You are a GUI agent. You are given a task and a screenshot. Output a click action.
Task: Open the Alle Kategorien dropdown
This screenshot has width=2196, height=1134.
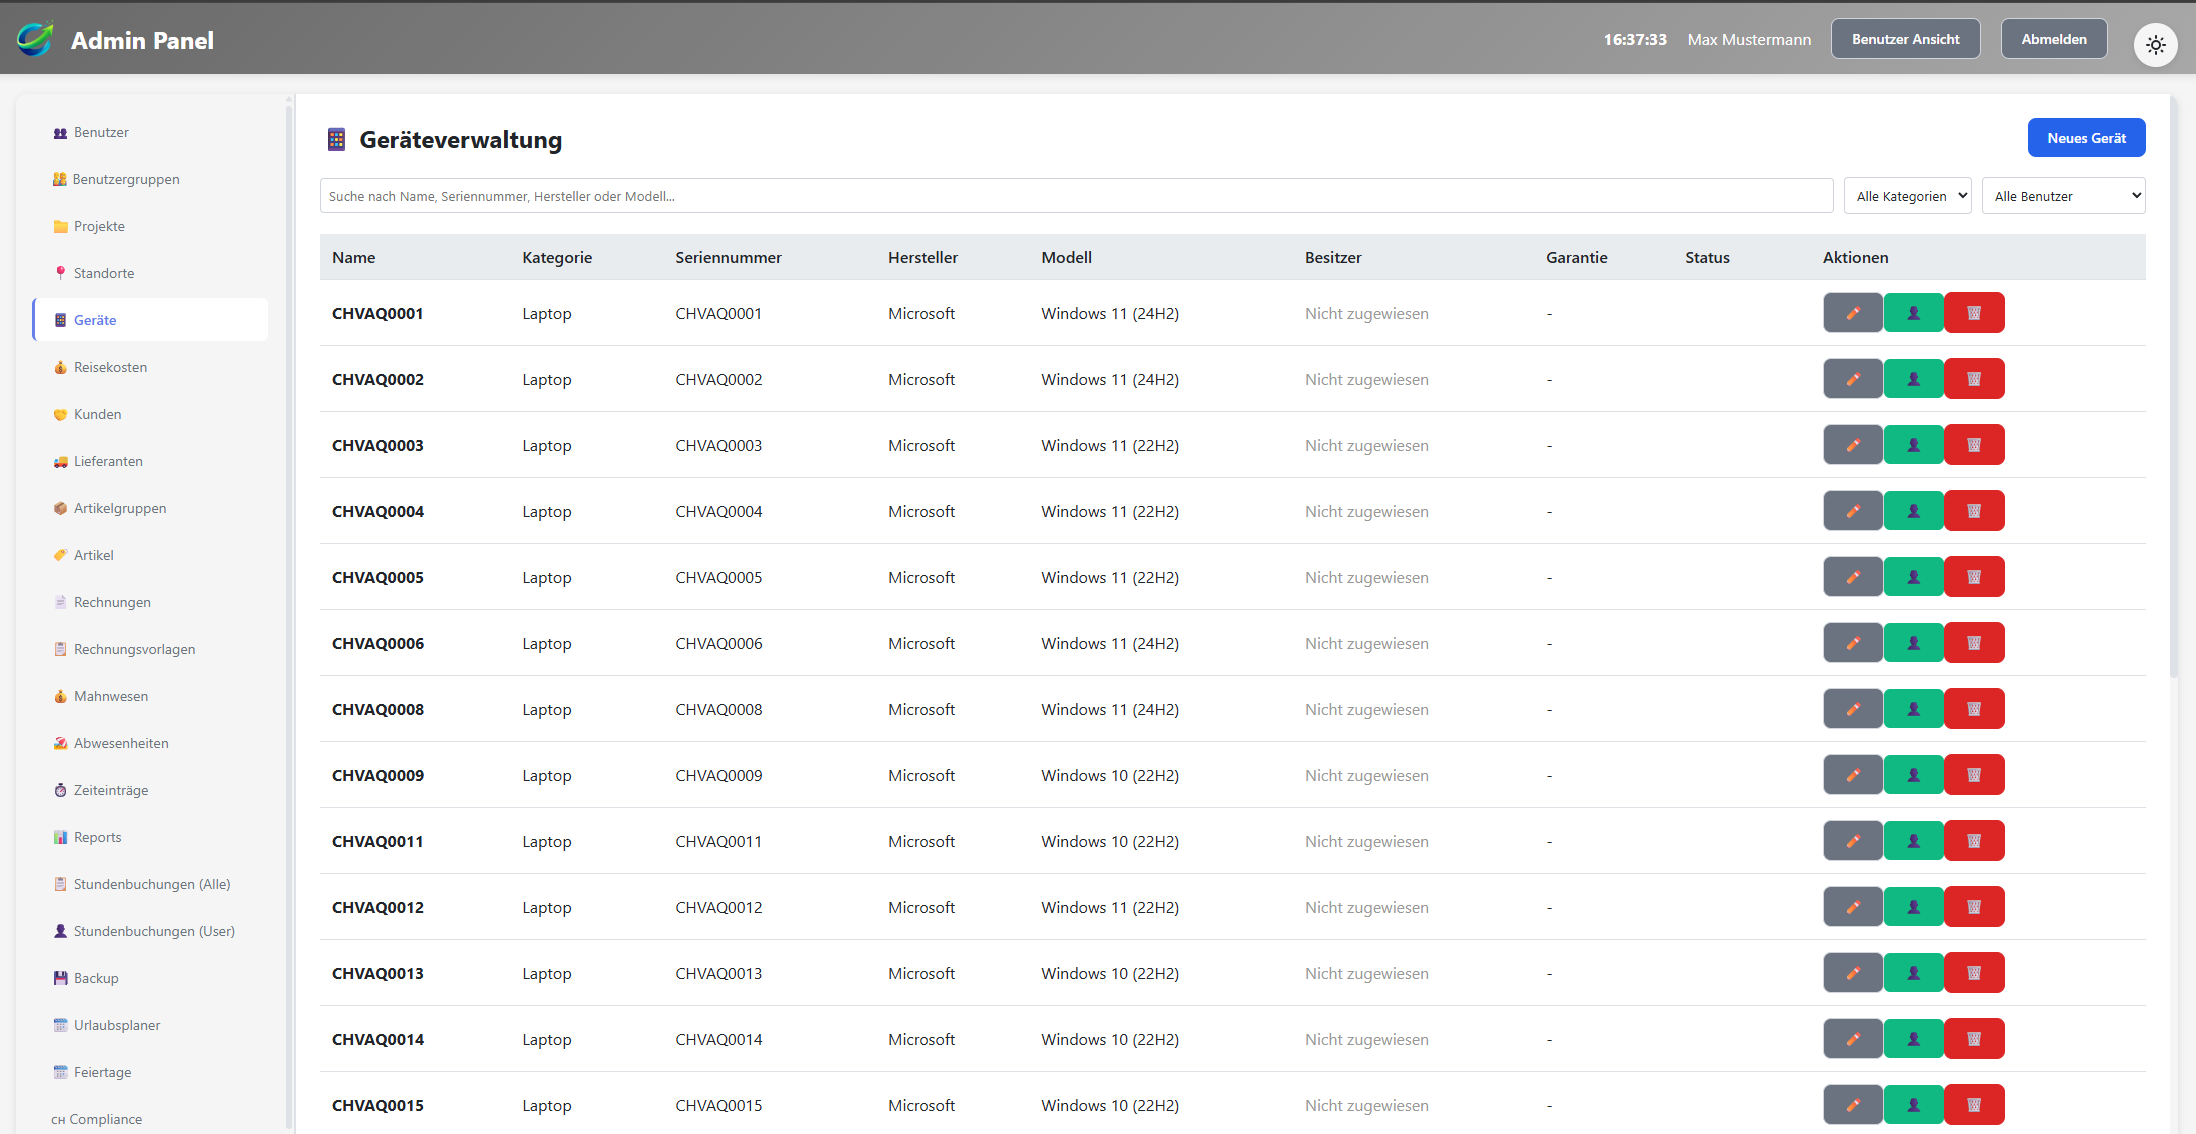[1907, 196]
